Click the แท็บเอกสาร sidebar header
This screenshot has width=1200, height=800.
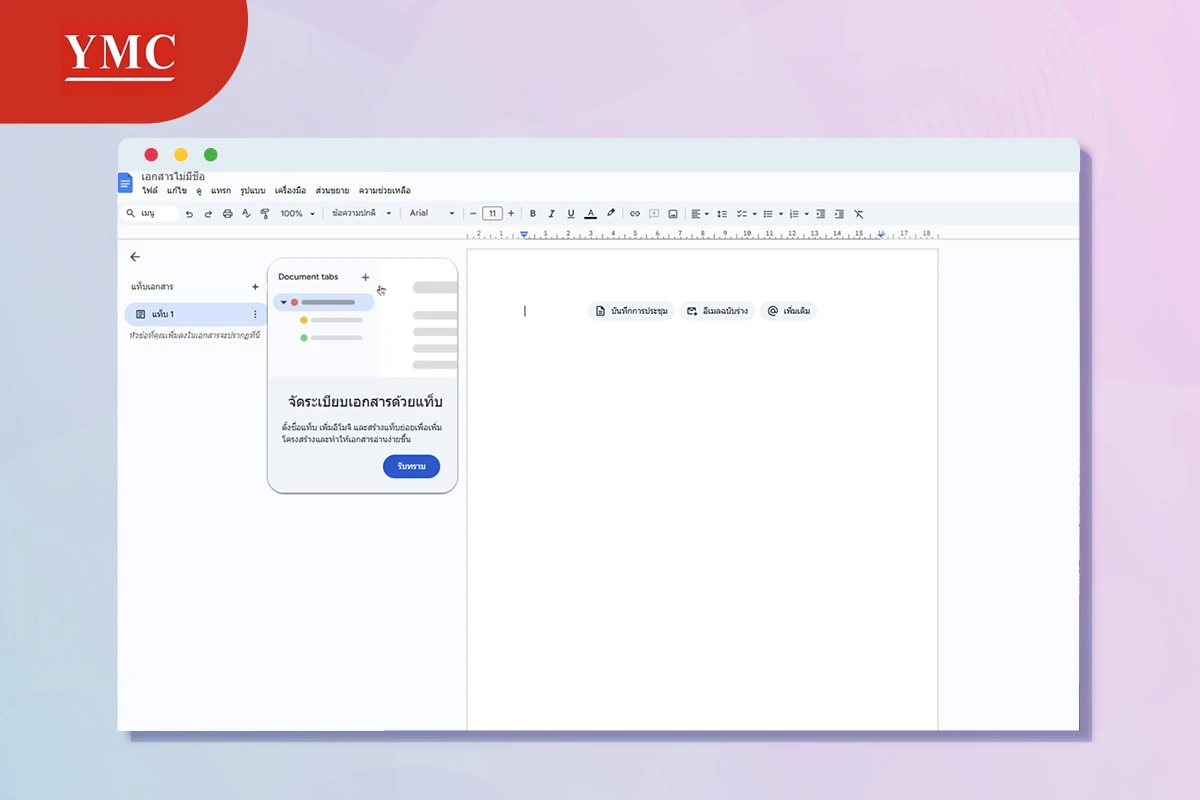pos(152,287)
